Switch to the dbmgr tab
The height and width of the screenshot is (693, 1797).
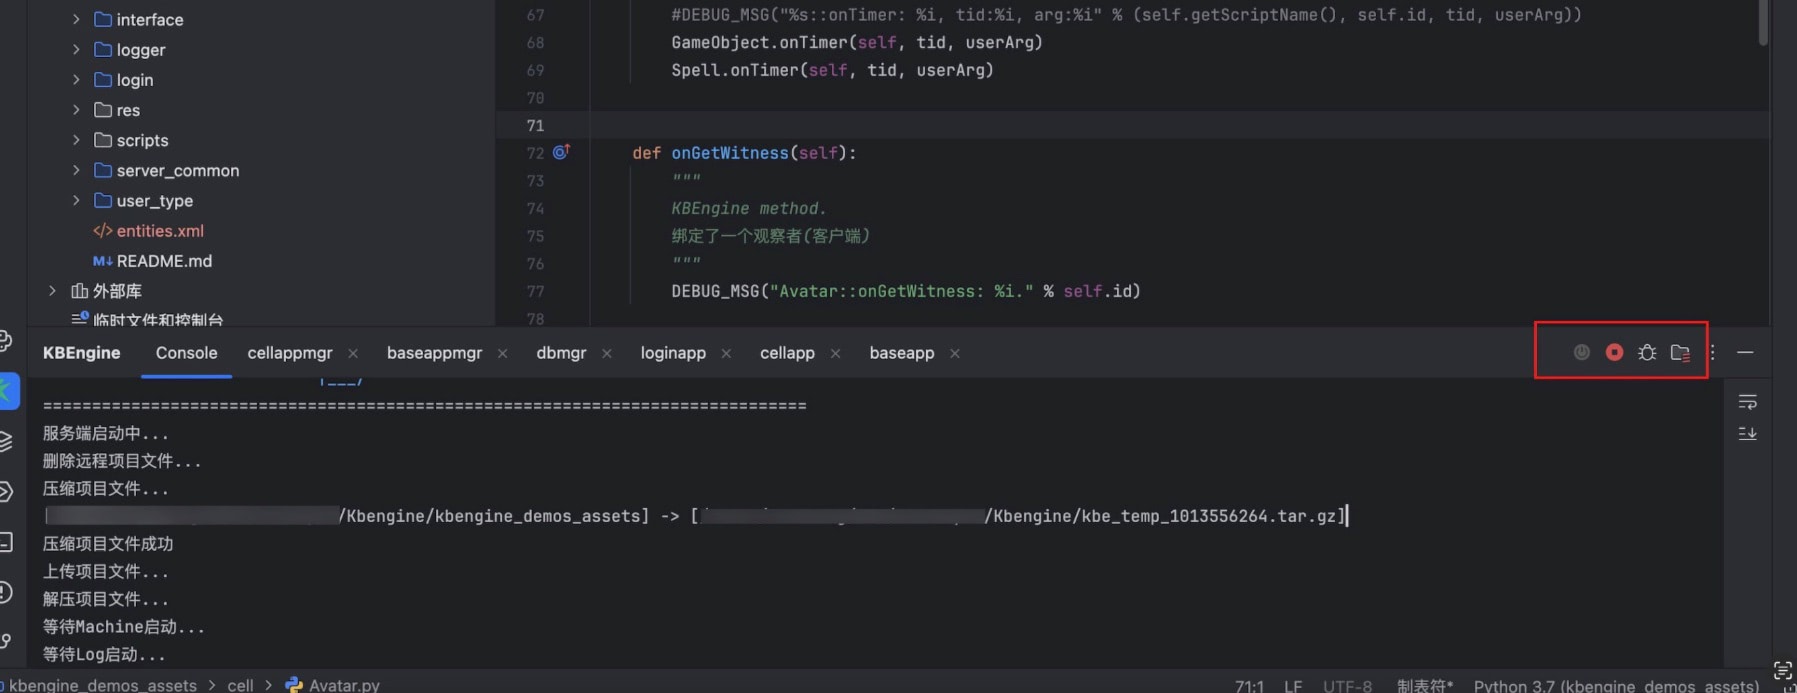(x=560, y=353)
